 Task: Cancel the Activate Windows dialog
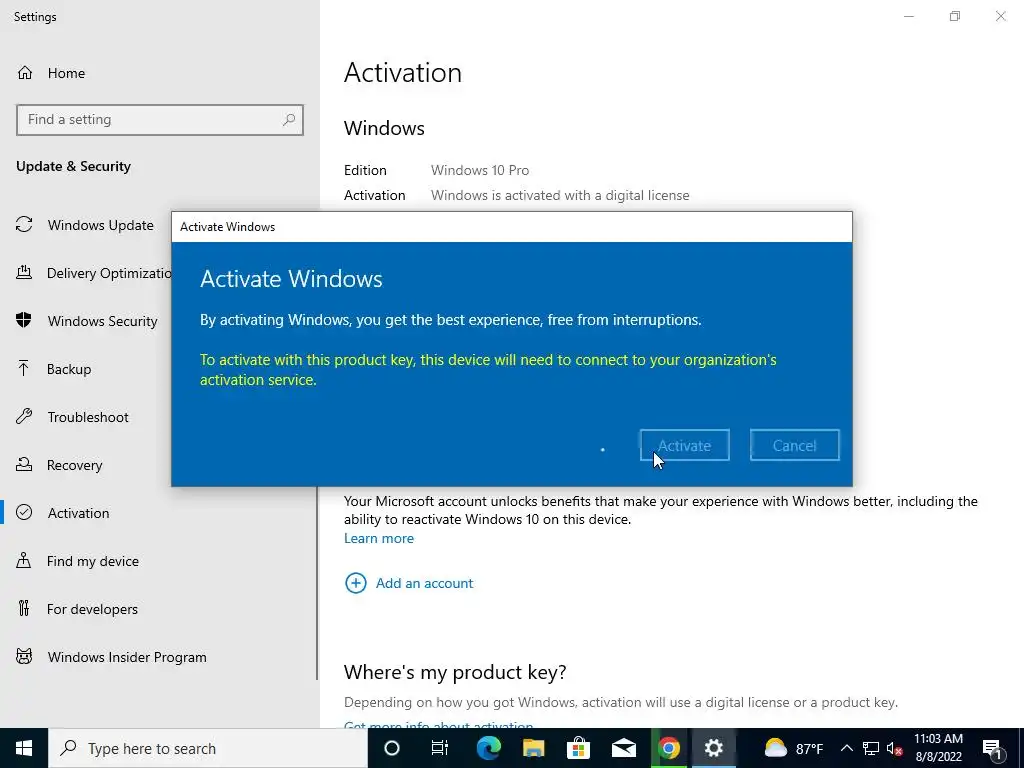(x=794, y=445)
